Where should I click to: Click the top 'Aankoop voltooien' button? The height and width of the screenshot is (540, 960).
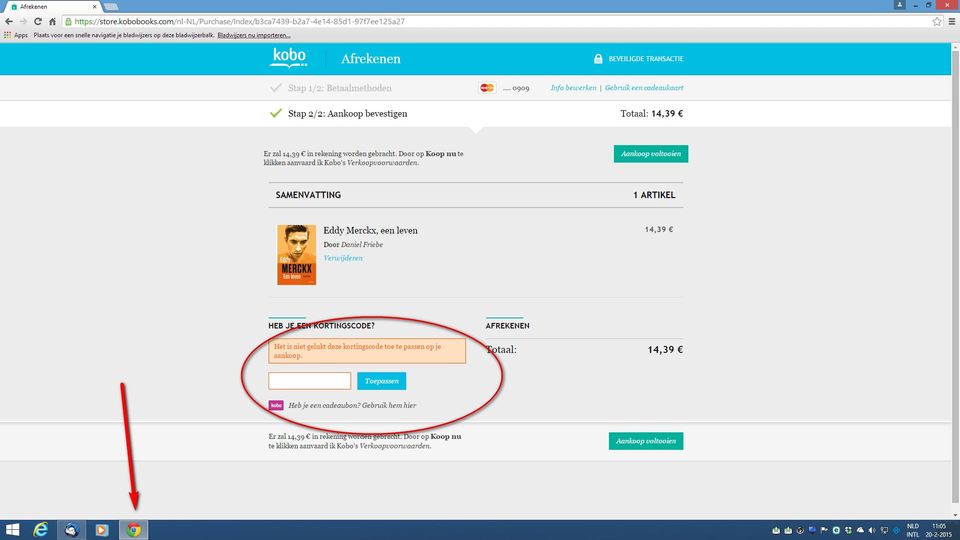[x=651, y=154]
